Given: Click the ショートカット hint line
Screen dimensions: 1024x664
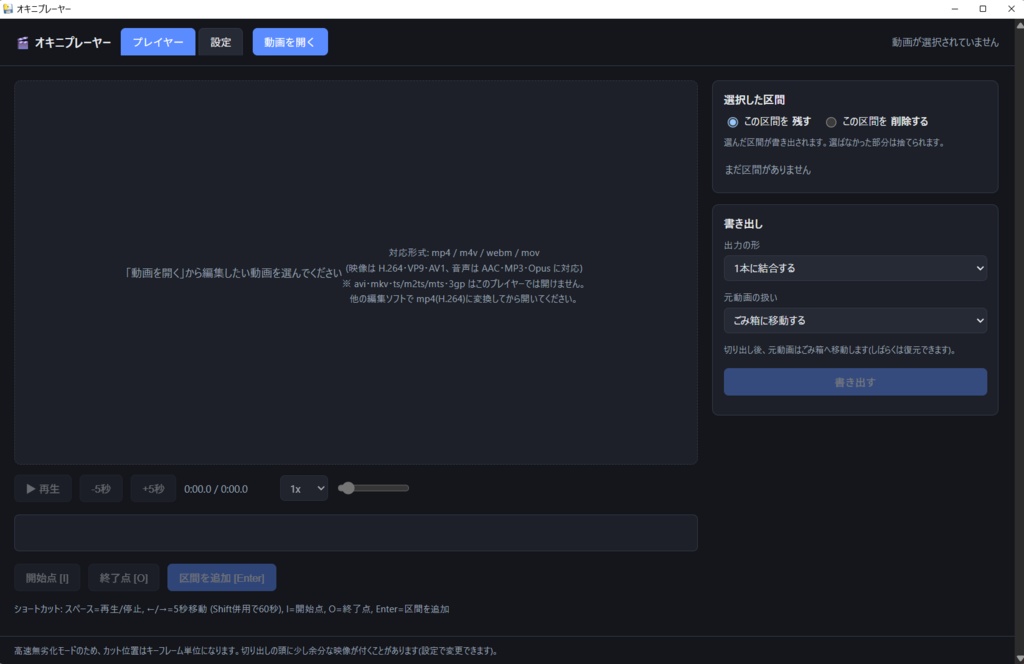Looking at the screenshot, I should (231, 609).
